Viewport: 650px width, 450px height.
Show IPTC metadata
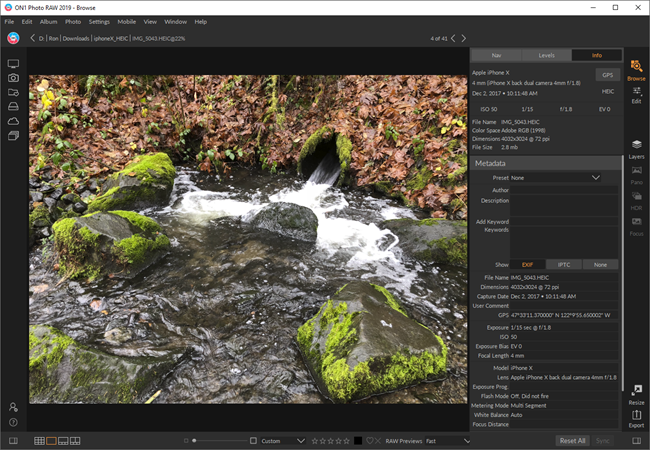coord(564,264)
